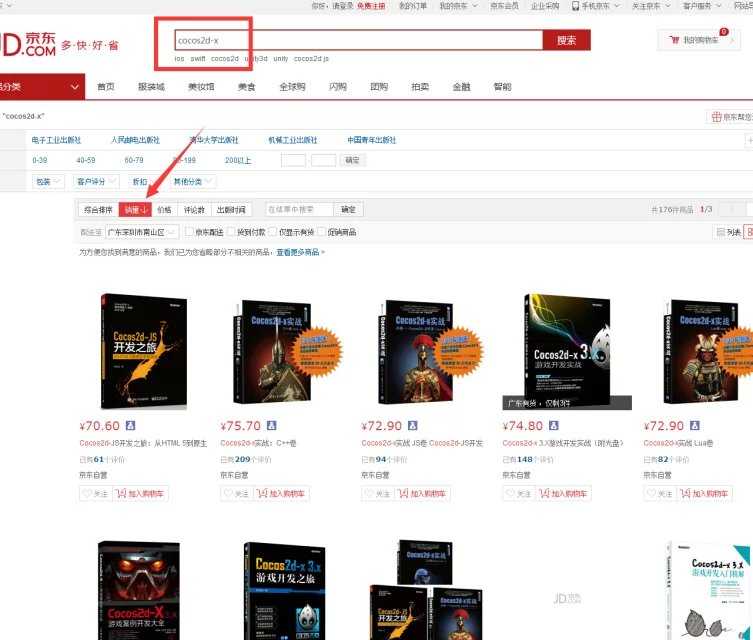Add Cocos2d-x 3.X游戏开发实战 to cart
The image size is (753, 640).
click(563, 494)
